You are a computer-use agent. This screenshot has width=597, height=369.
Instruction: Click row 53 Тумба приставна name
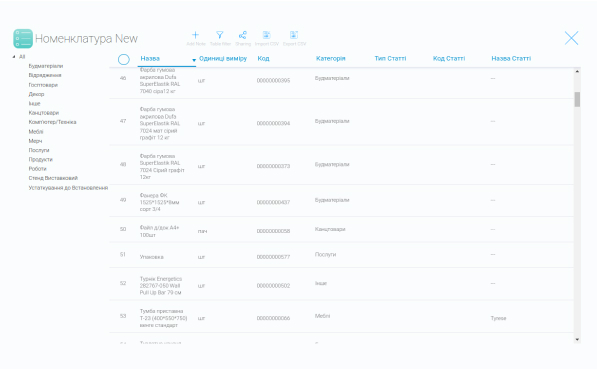(163, 318)
